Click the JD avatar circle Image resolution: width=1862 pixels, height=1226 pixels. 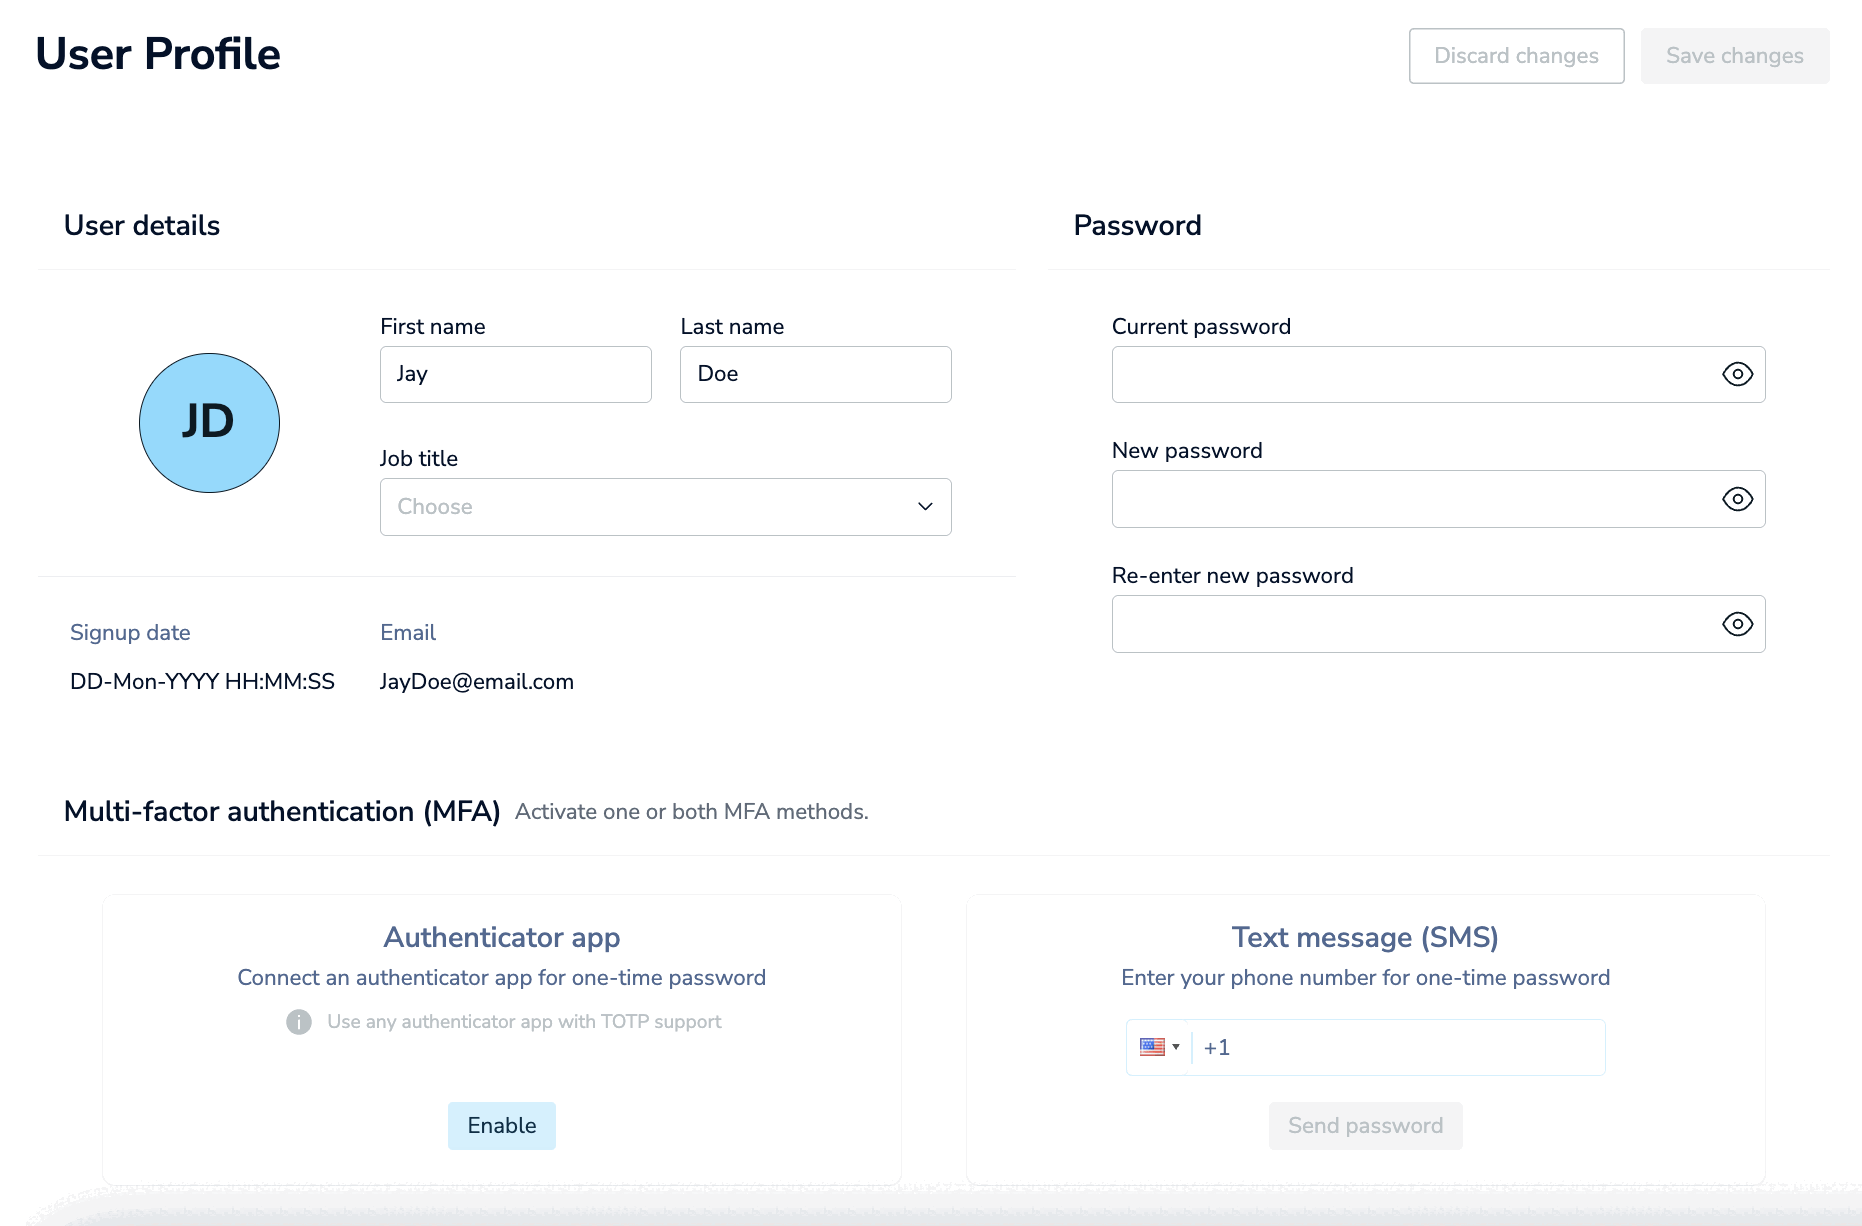209,422
